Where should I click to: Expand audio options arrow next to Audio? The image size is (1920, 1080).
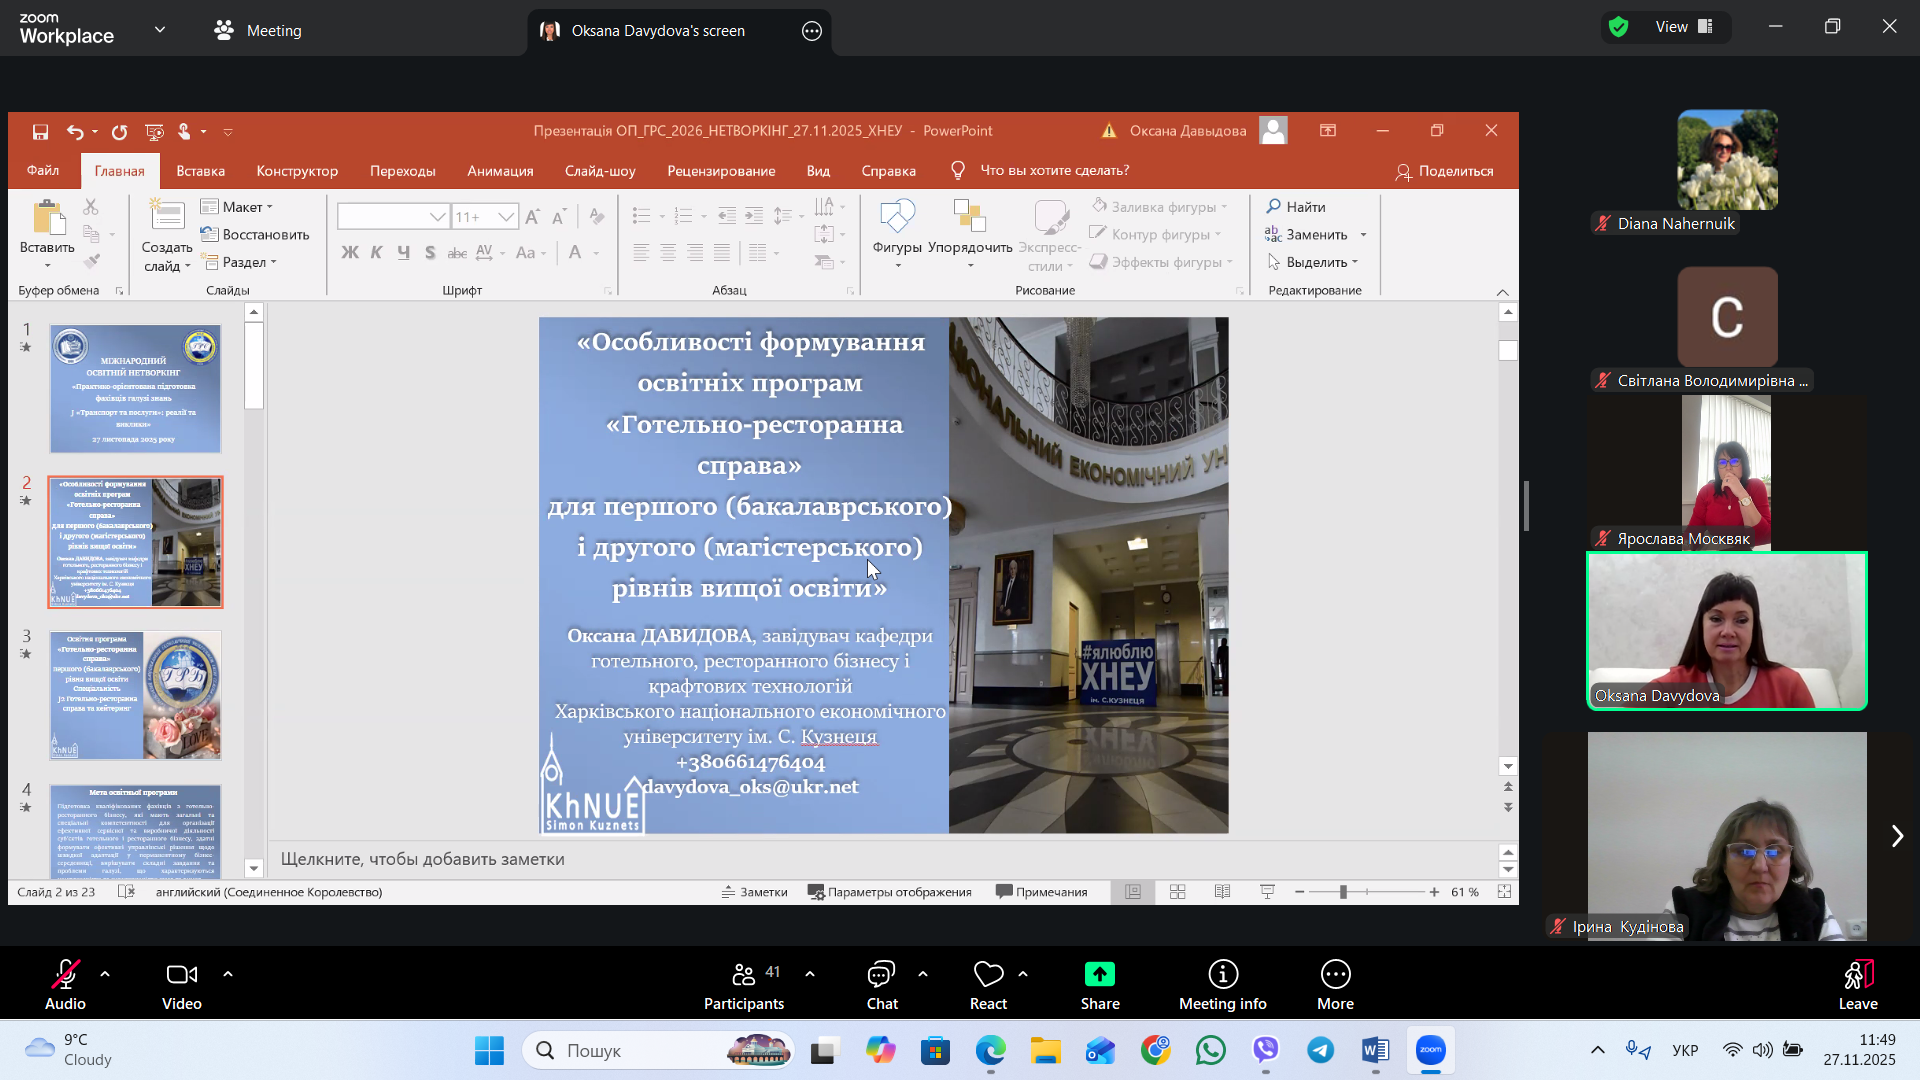(105, 973)
